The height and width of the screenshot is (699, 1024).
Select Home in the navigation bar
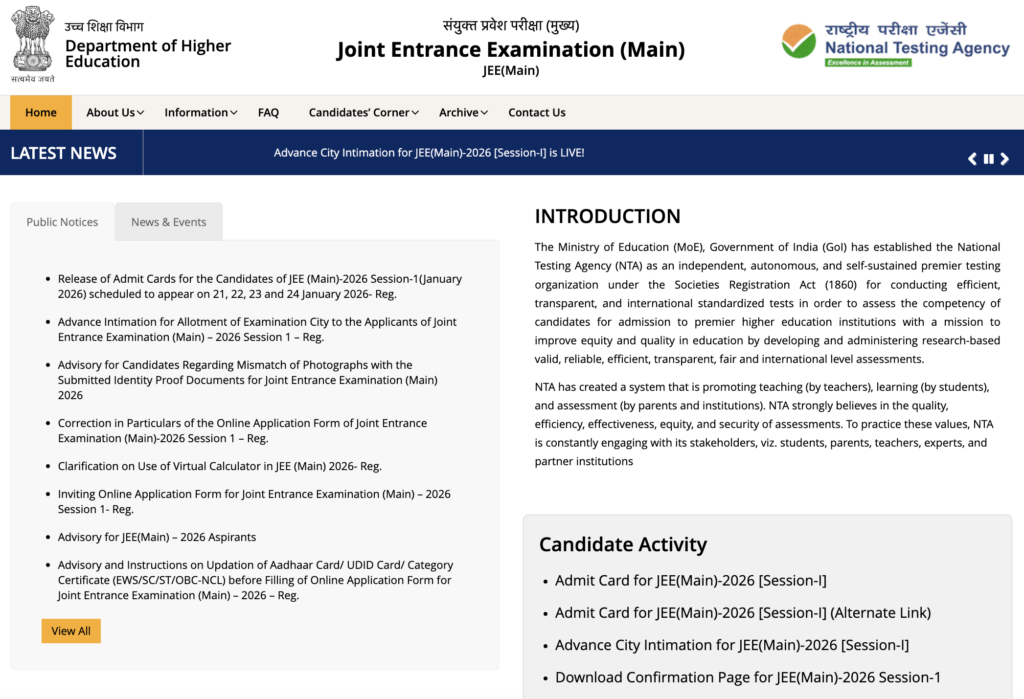tap(40, 112)
